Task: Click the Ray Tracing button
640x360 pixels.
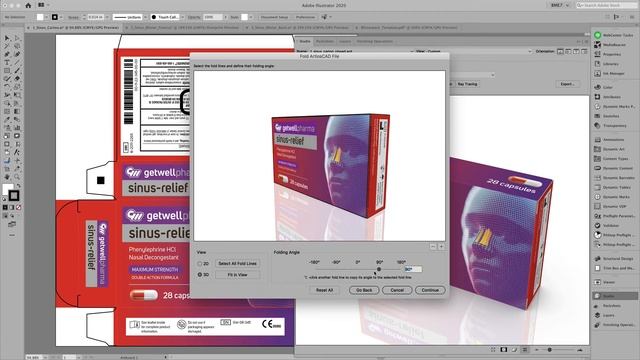Action: (x=467, y=84)
